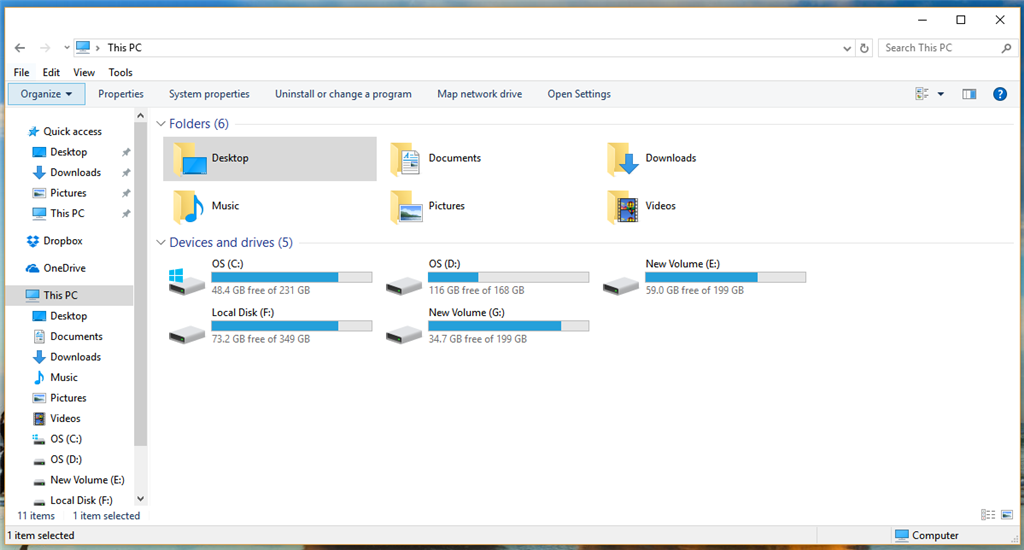This screenshot has height=550, width=1024.
Task: Click Map network drive
Action: [x=479, y=94]
